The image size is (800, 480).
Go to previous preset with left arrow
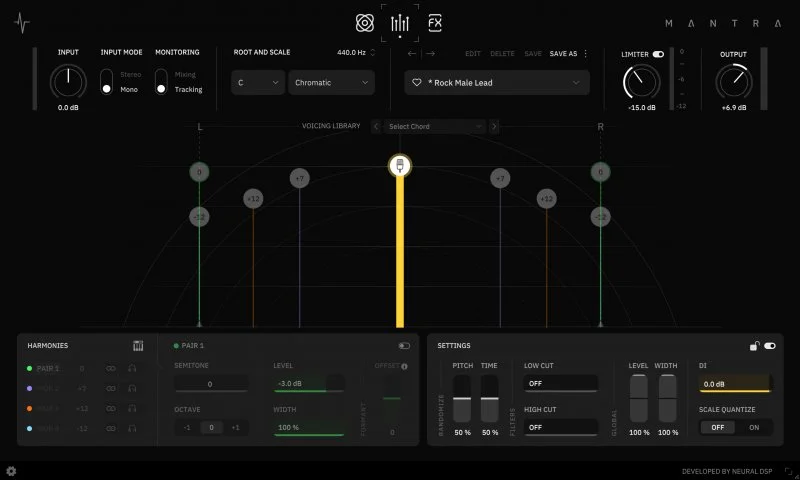click(412, 54)
